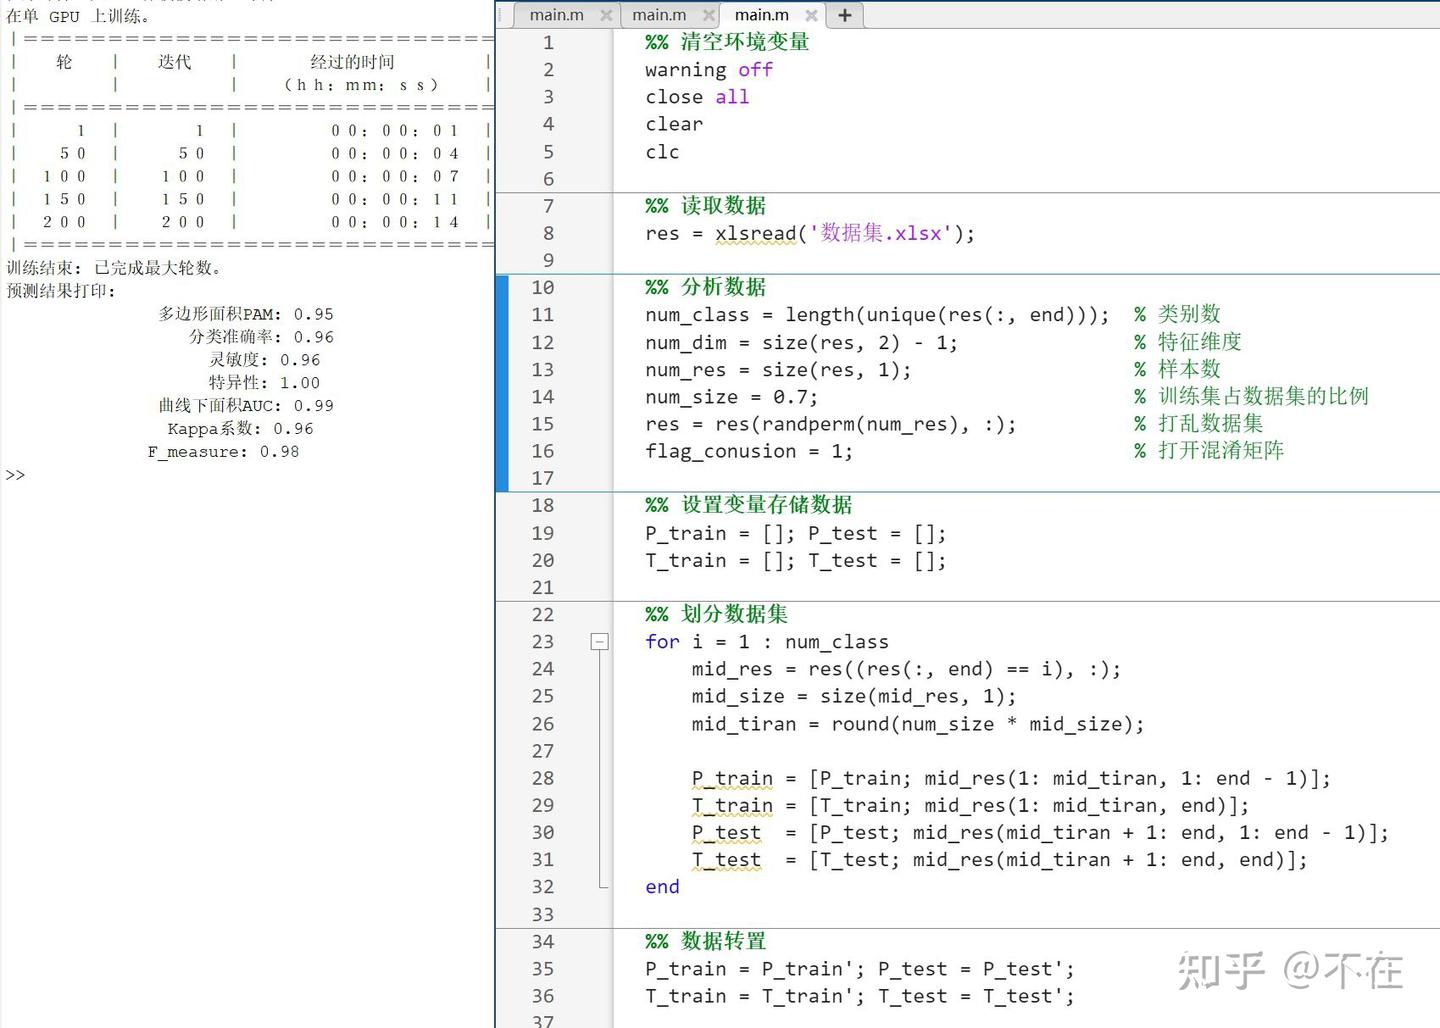Click '预测结果打印:' in command window
The image size is (1440, 1028).
click(x=61, y=291)
